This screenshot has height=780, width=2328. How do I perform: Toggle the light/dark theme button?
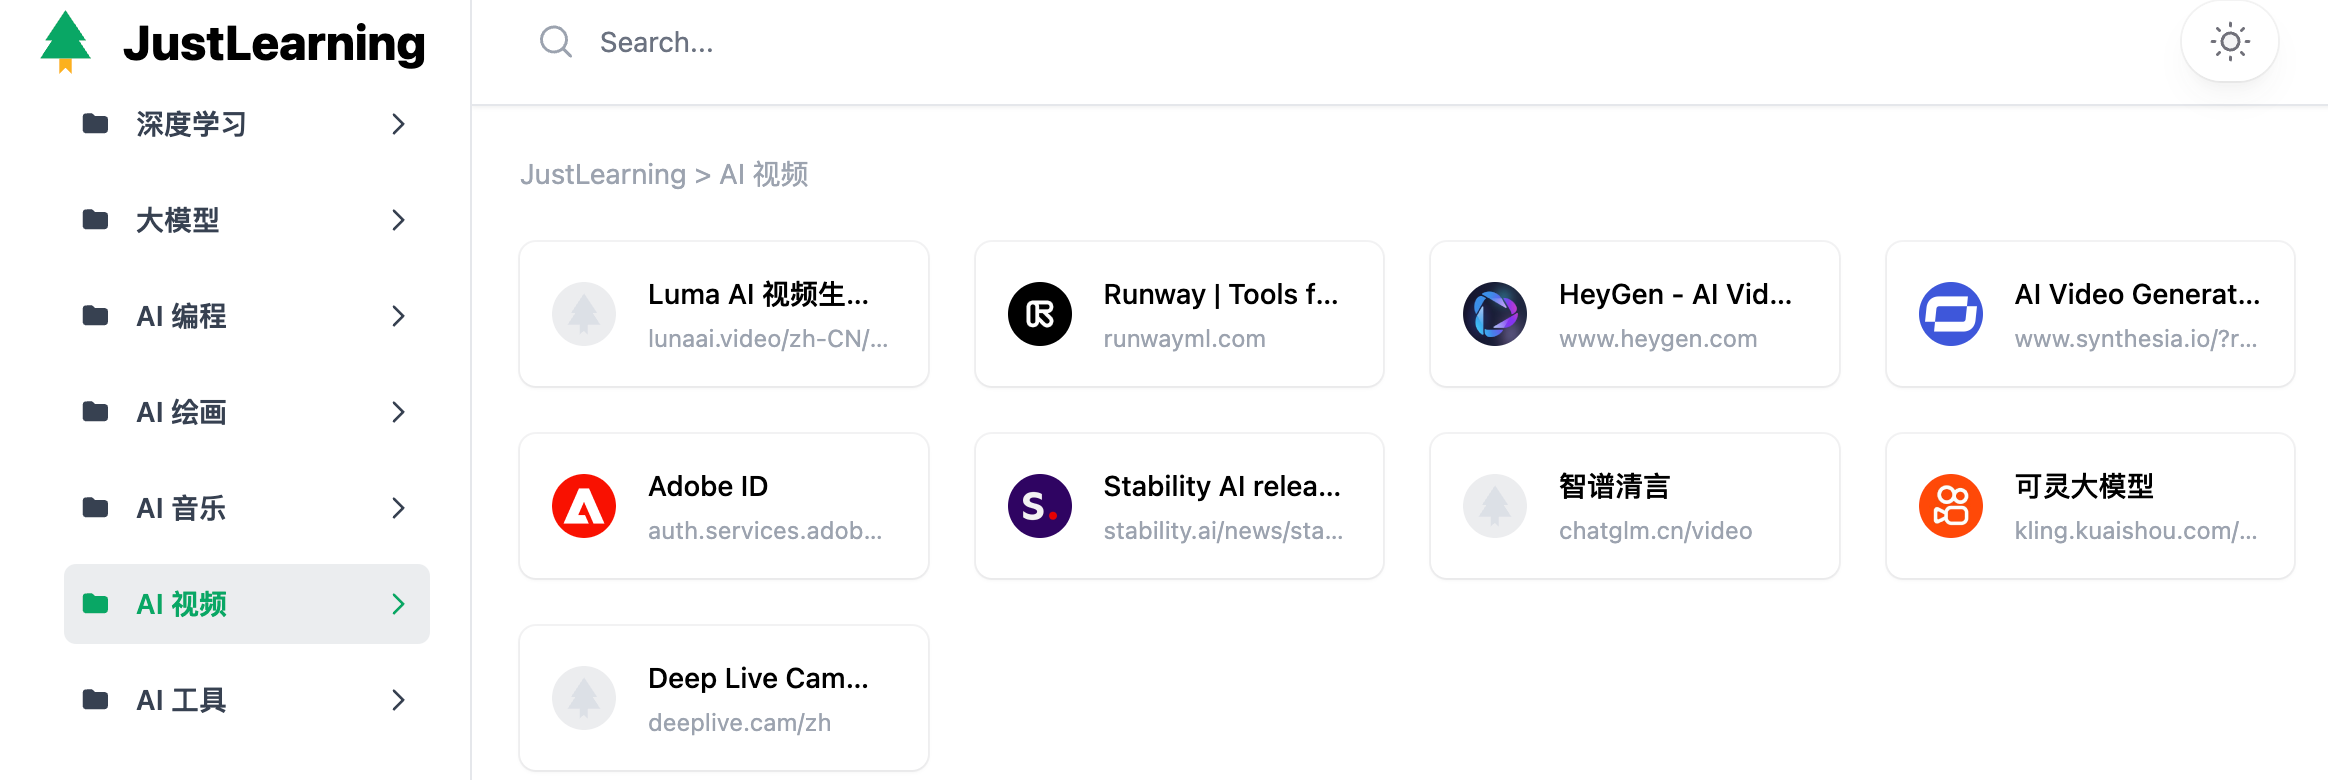2229,42
